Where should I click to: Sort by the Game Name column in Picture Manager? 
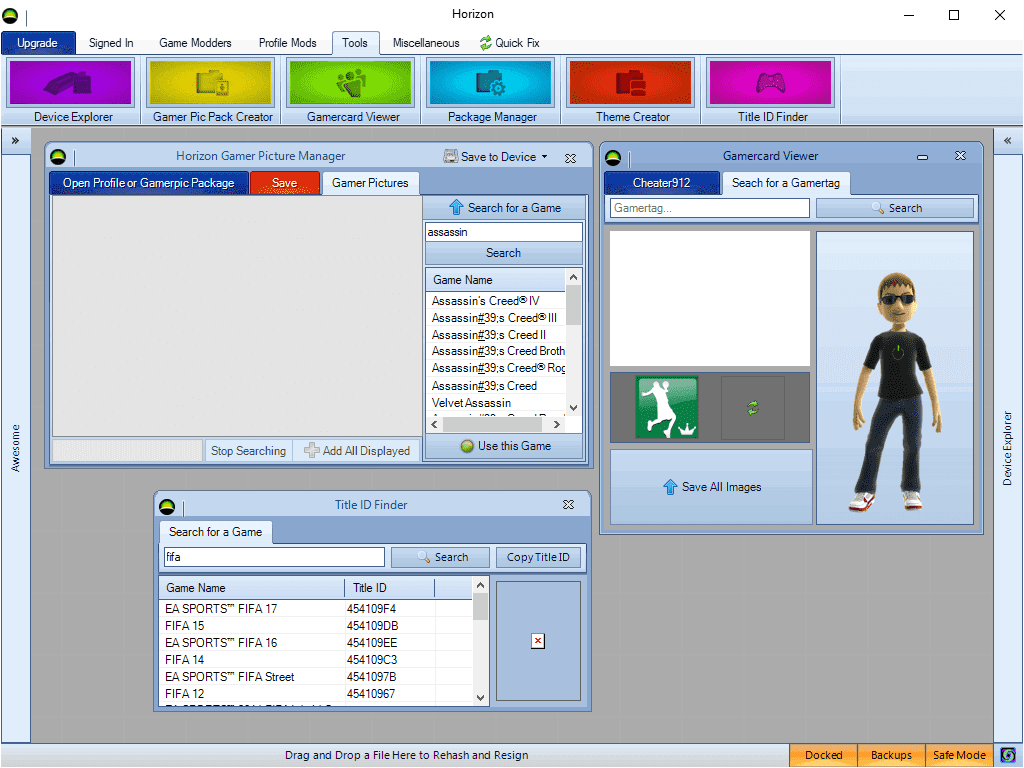(x=496, y=280)
